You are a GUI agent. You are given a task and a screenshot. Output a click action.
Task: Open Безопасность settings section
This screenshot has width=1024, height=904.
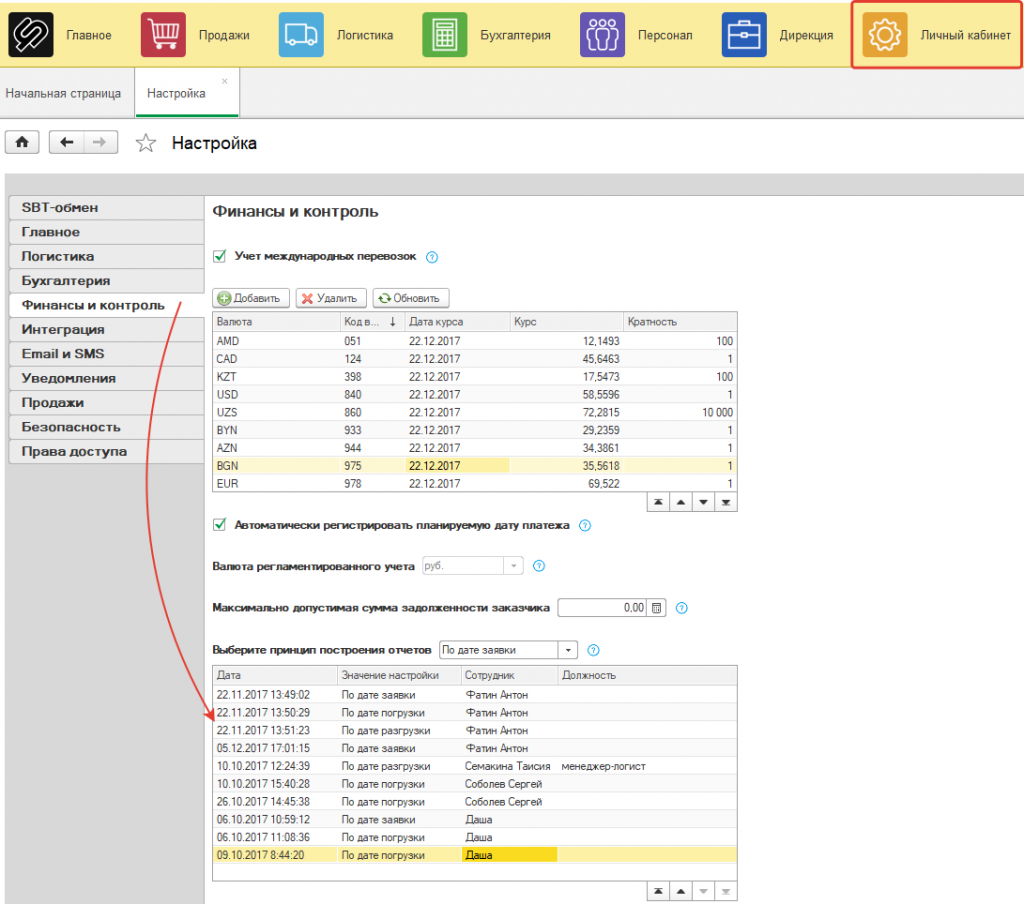coord(106,427)
